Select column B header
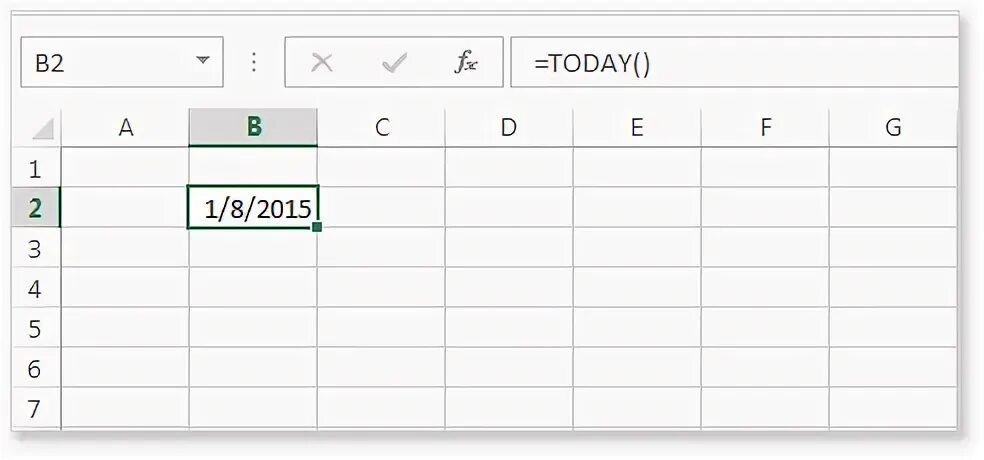The width and height of the screenshot is (984, 460). (253, 128)
